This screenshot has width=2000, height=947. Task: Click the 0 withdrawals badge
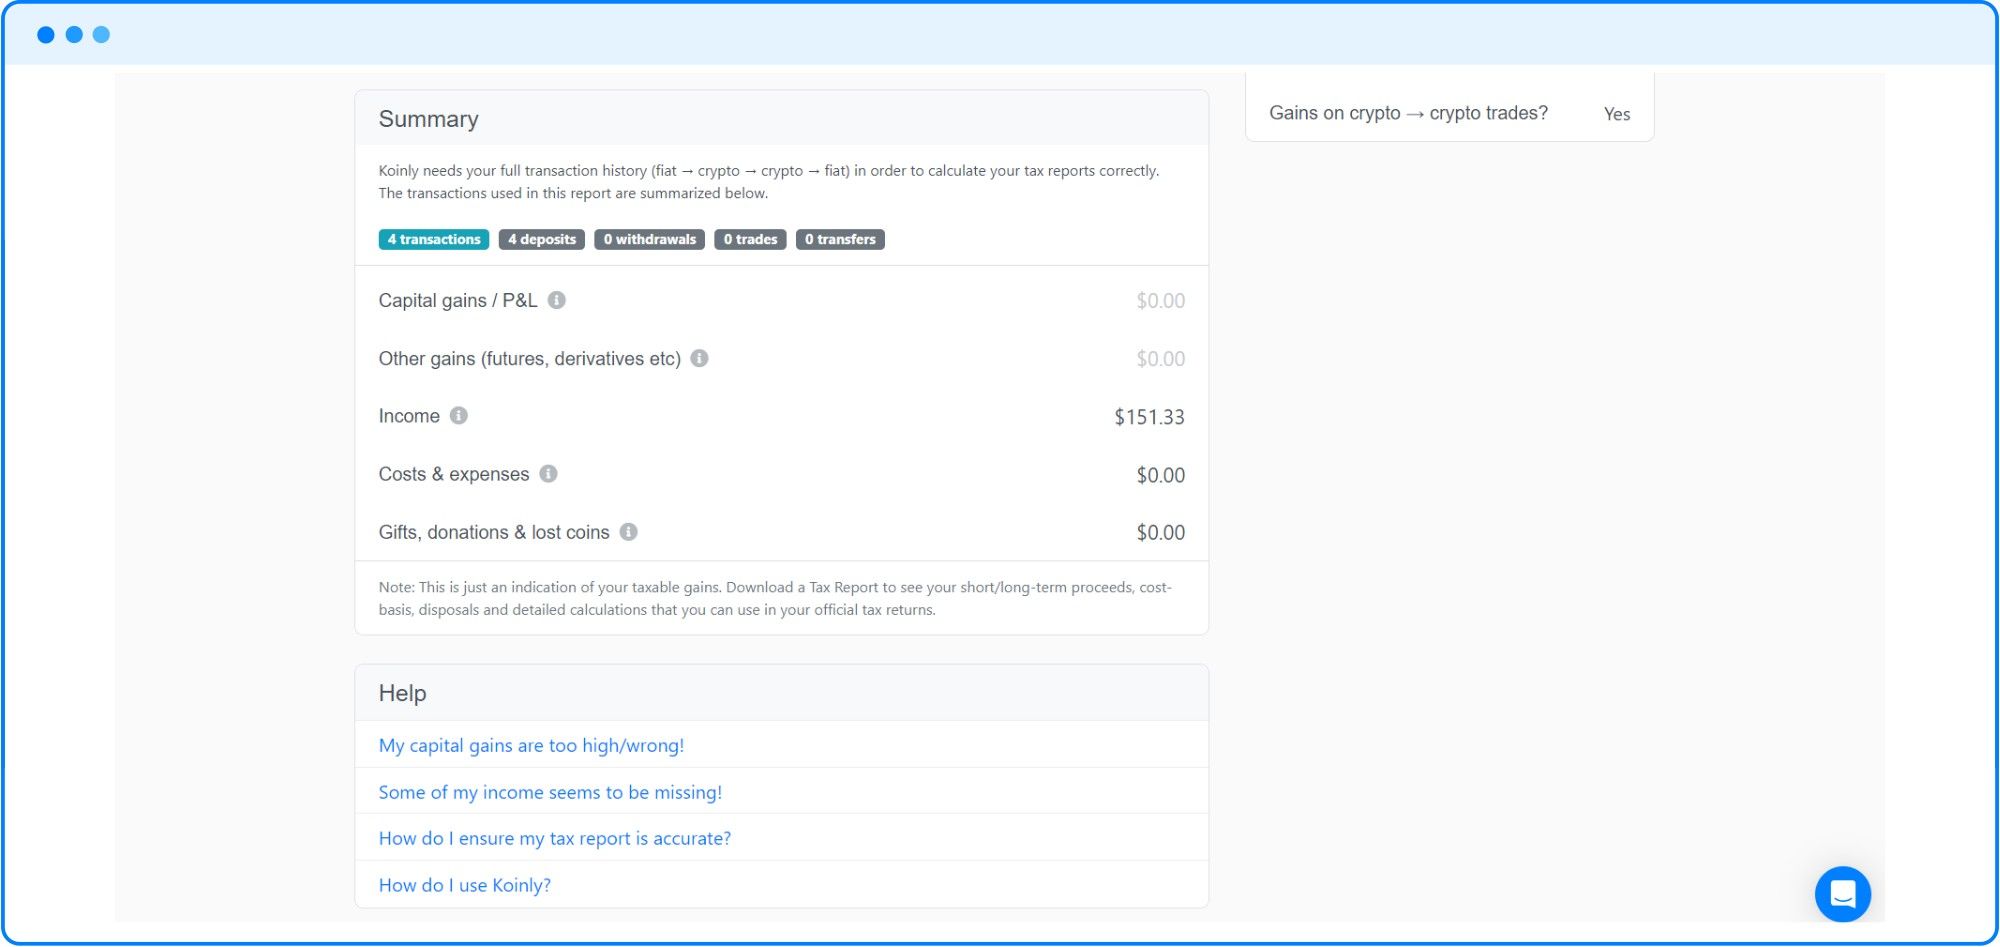tap(649, 239)
